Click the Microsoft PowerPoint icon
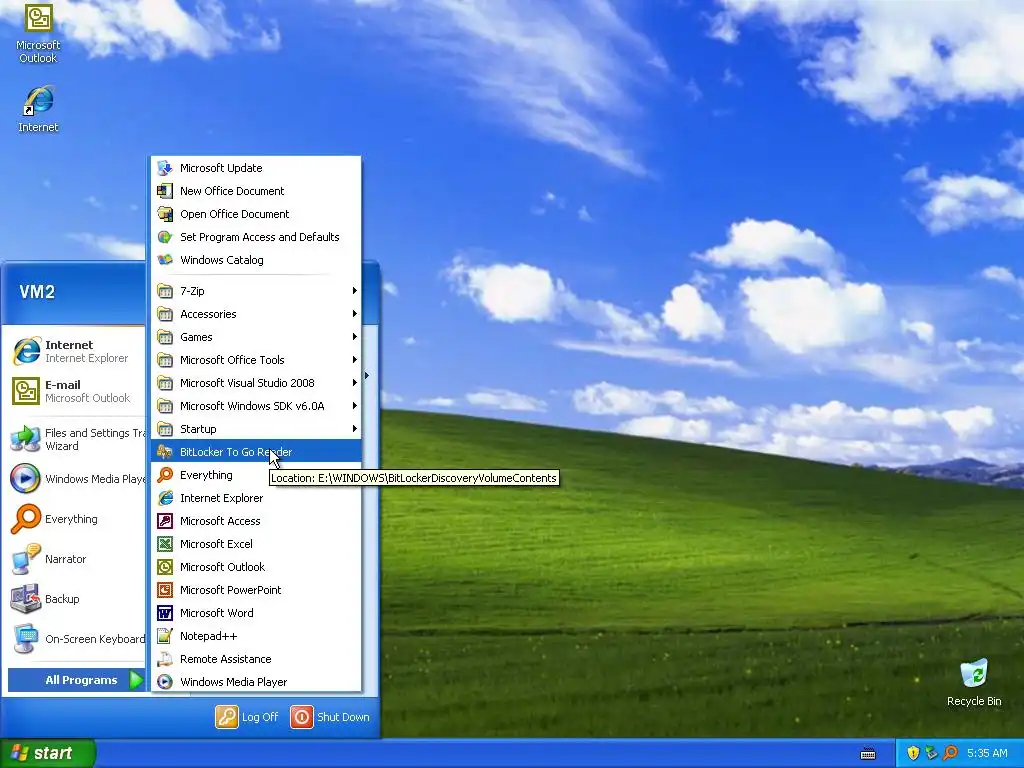The height and width of the screenshot is (768, 1024). [165, 590]
